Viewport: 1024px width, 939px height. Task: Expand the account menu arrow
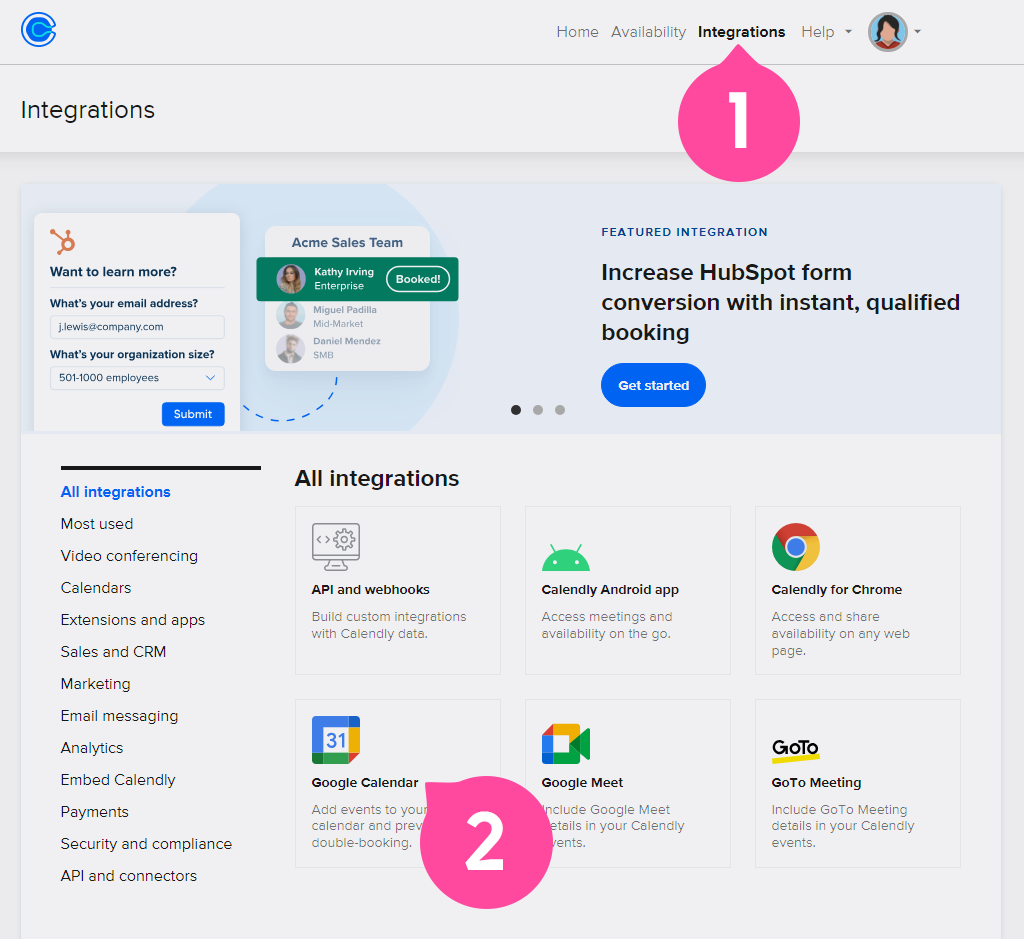(x=918, y=31)
